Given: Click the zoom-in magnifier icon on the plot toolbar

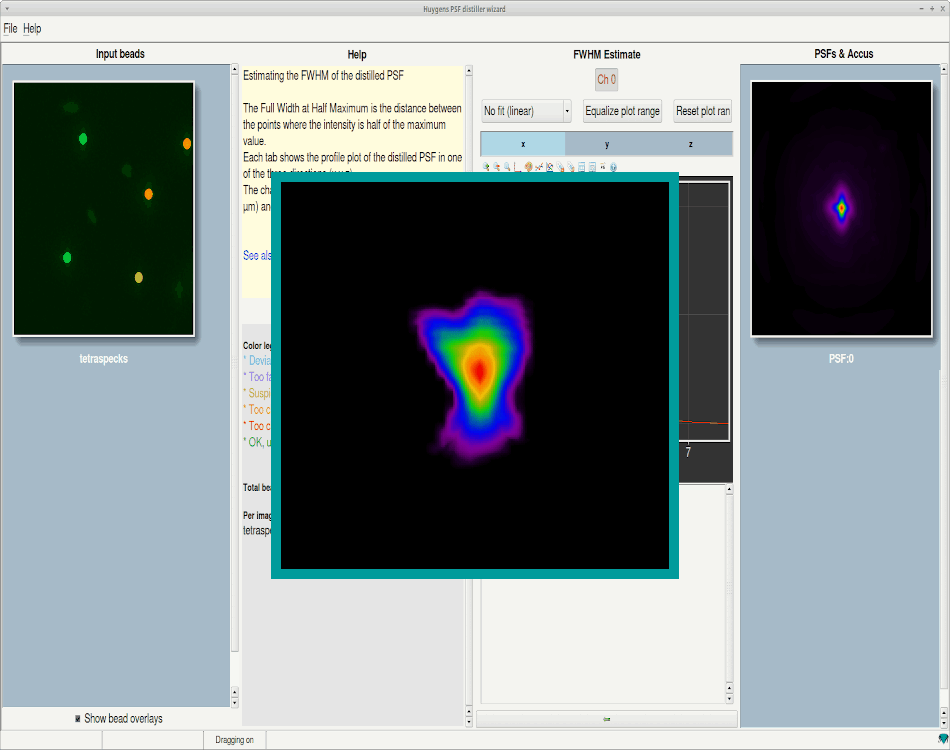Looking at the screenshot, I should tap(485, 167).
